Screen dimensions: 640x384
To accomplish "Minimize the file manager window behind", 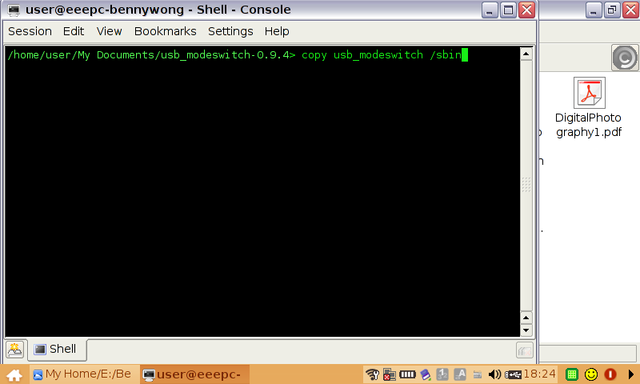I will (x=593, y=10).
